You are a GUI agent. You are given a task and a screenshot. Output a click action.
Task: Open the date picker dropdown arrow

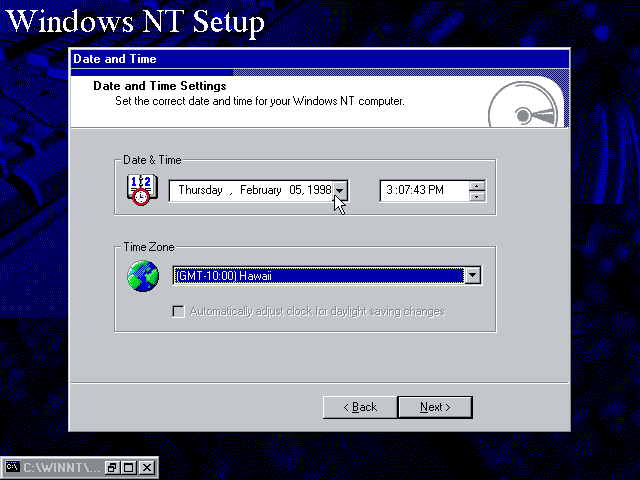pyautogui.click(x=340, y=190)
